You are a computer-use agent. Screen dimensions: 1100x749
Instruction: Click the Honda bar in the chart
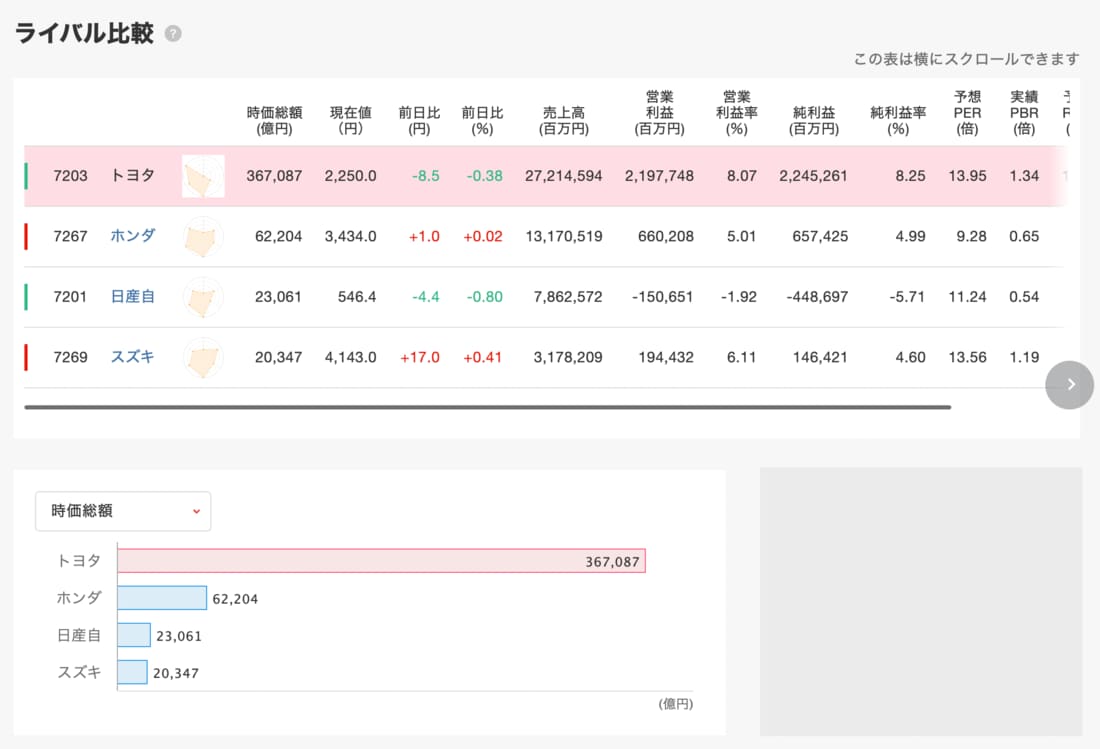tap(162, 598)
